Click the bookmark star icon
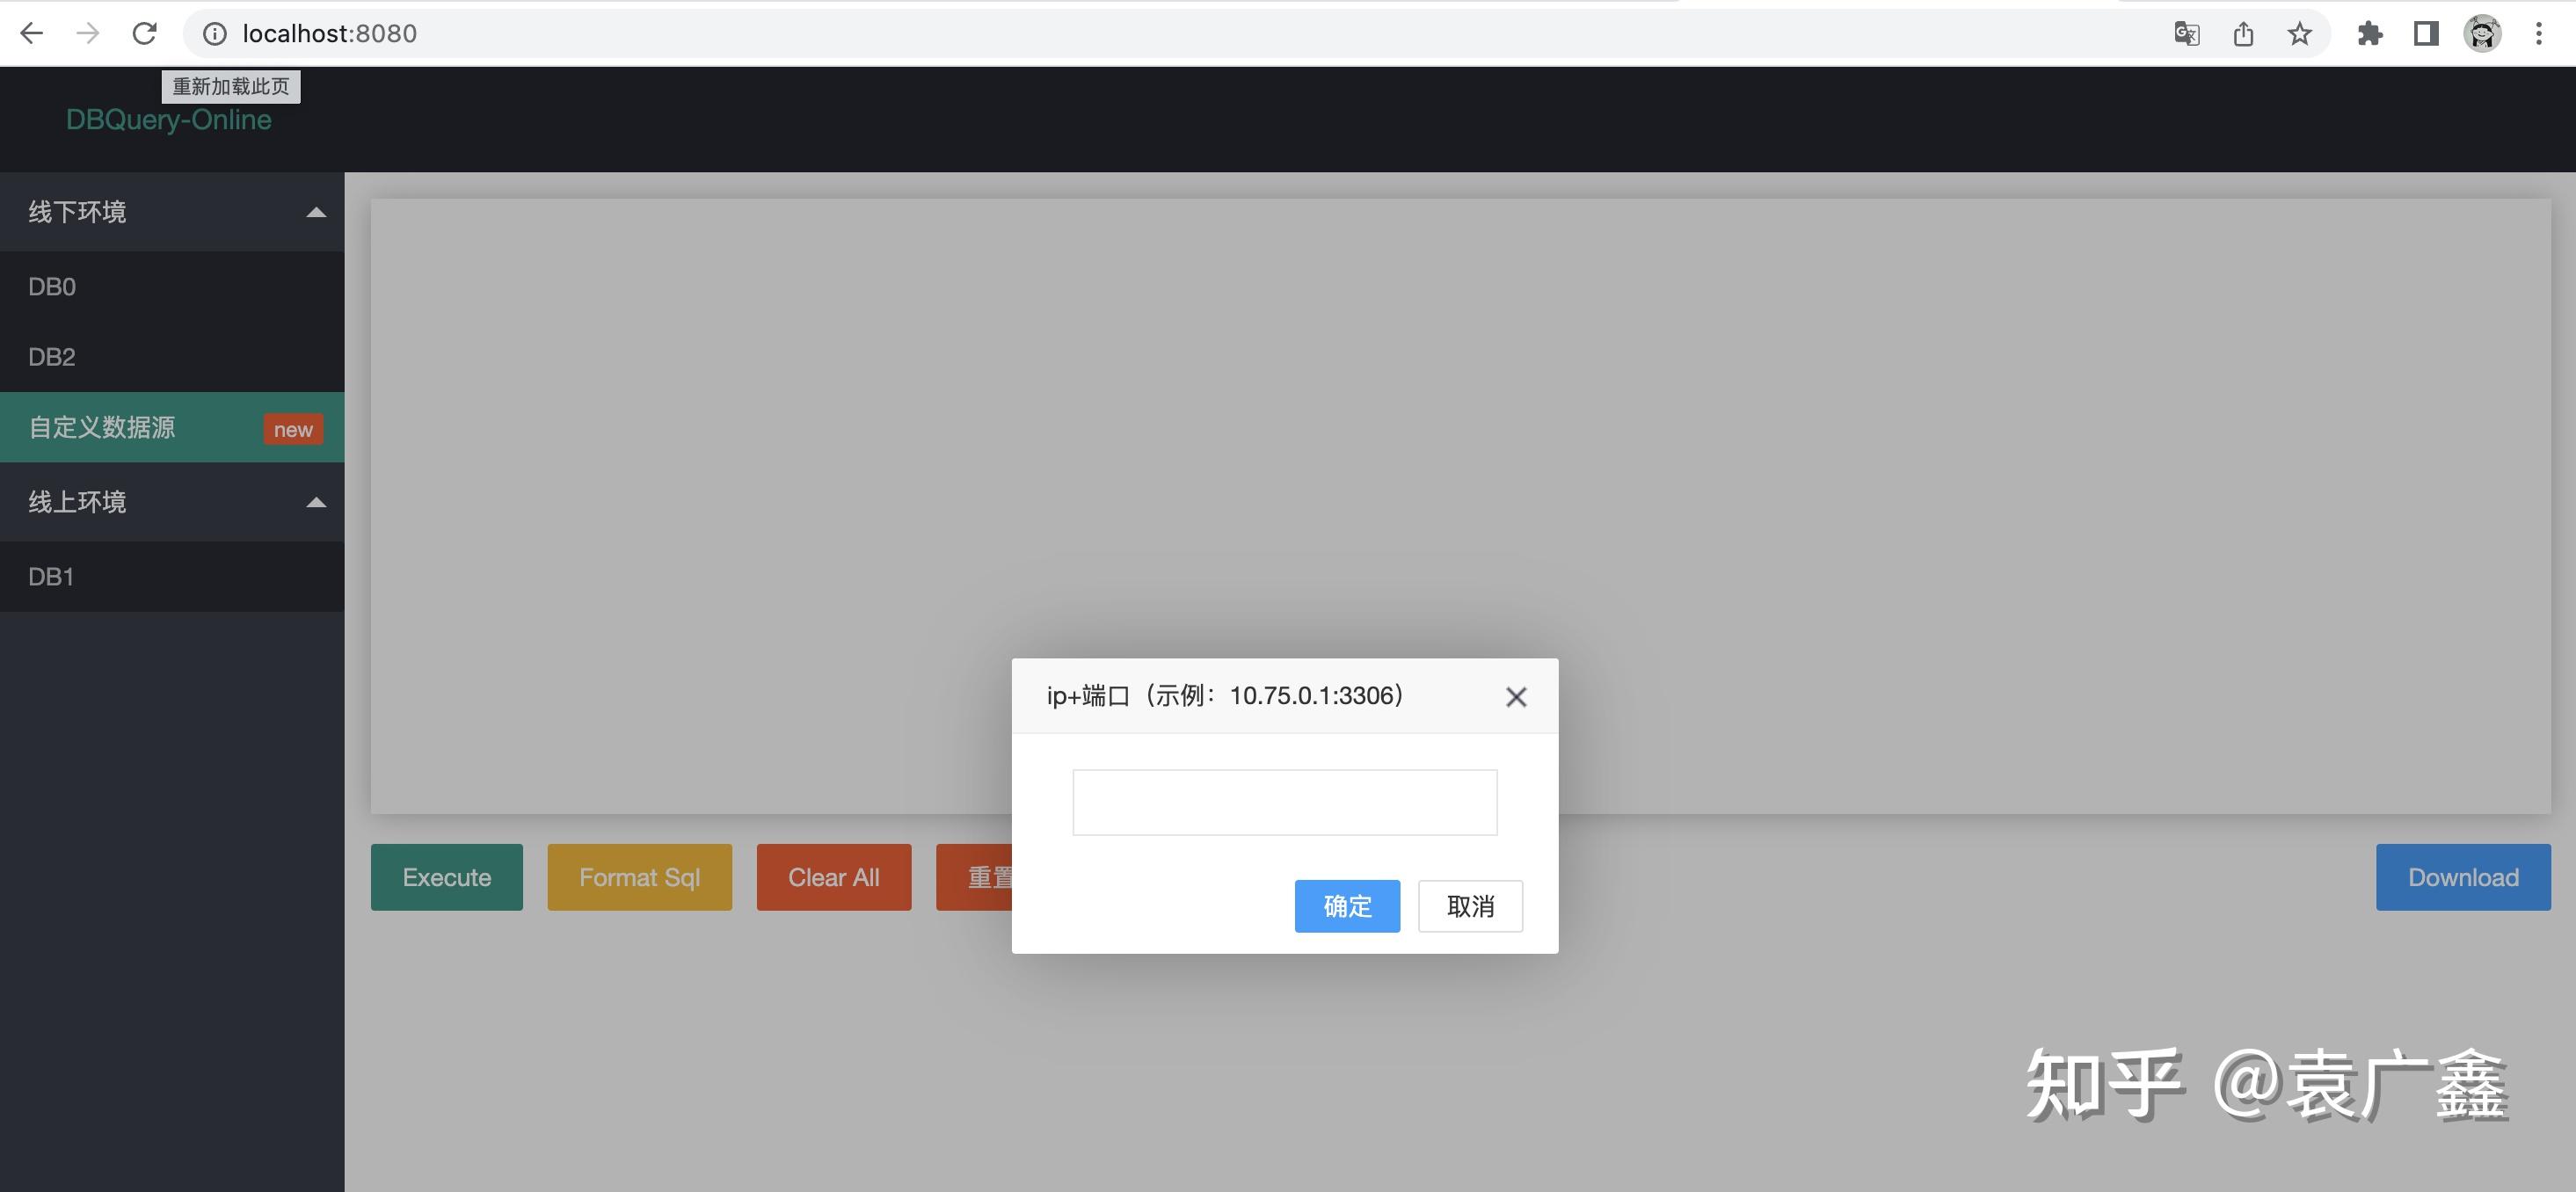Viewport: 2576px width, 1192px height. [x=2301, y=33]
